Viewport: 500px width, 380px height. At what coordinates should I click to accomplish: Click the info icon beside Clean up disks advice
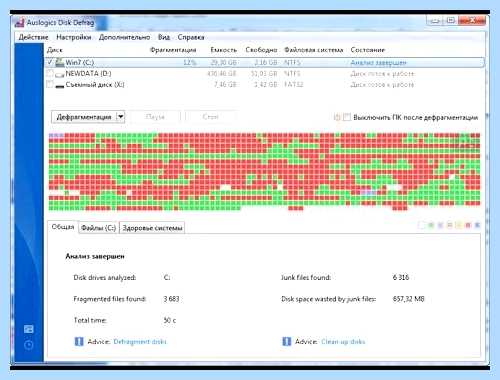coord(287,341)
